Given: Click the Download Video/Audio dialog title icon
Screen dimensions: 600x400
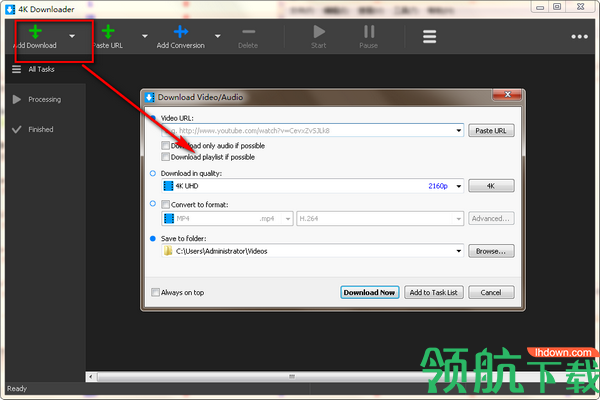Looking at the screenshot, I should coord(150,97).
